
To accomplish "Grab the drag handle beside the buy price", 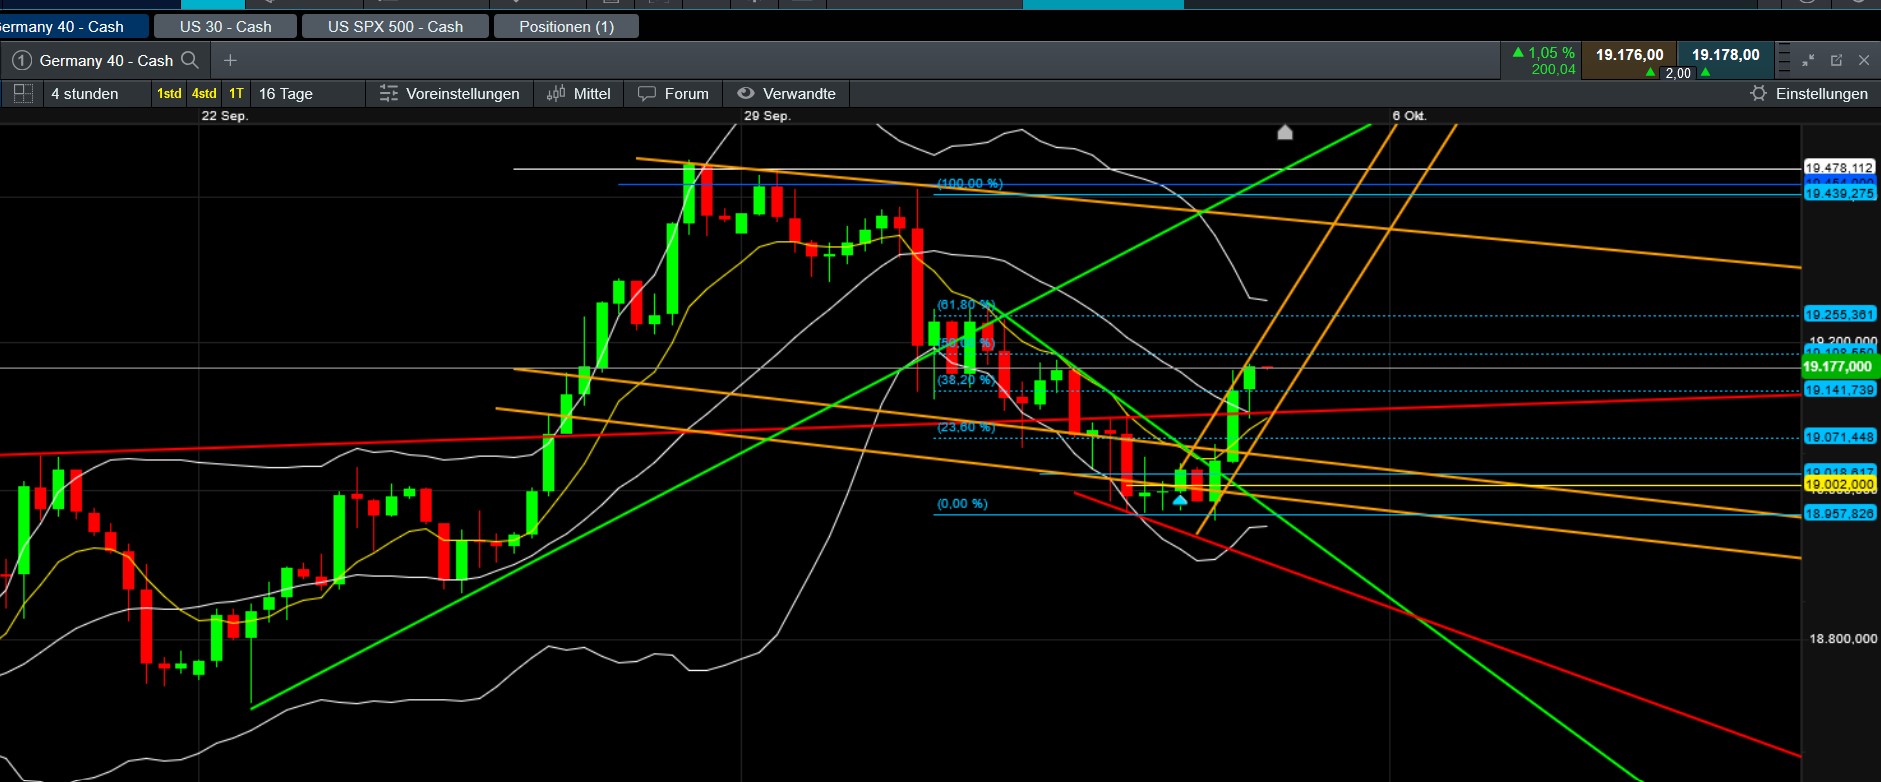I will [x=1783, y=61].
